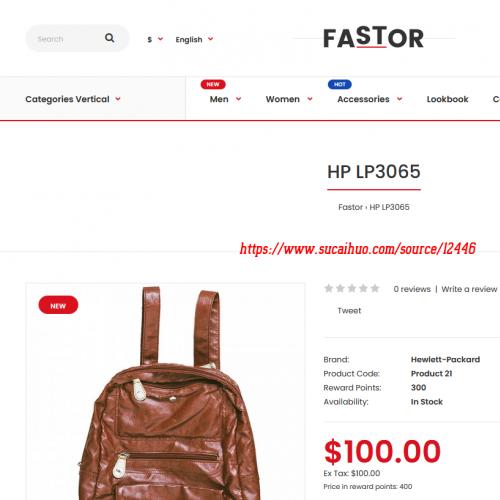The height and width of the screenshot is (500, 500).
Task: Click the search magnifier icon
Action: [110, 38]
